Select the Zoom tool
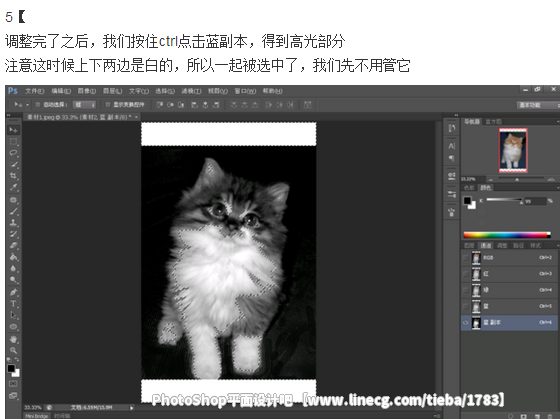The height and width of the screenshot is (419, 560). pyautogui.click(x=14, y=350)
